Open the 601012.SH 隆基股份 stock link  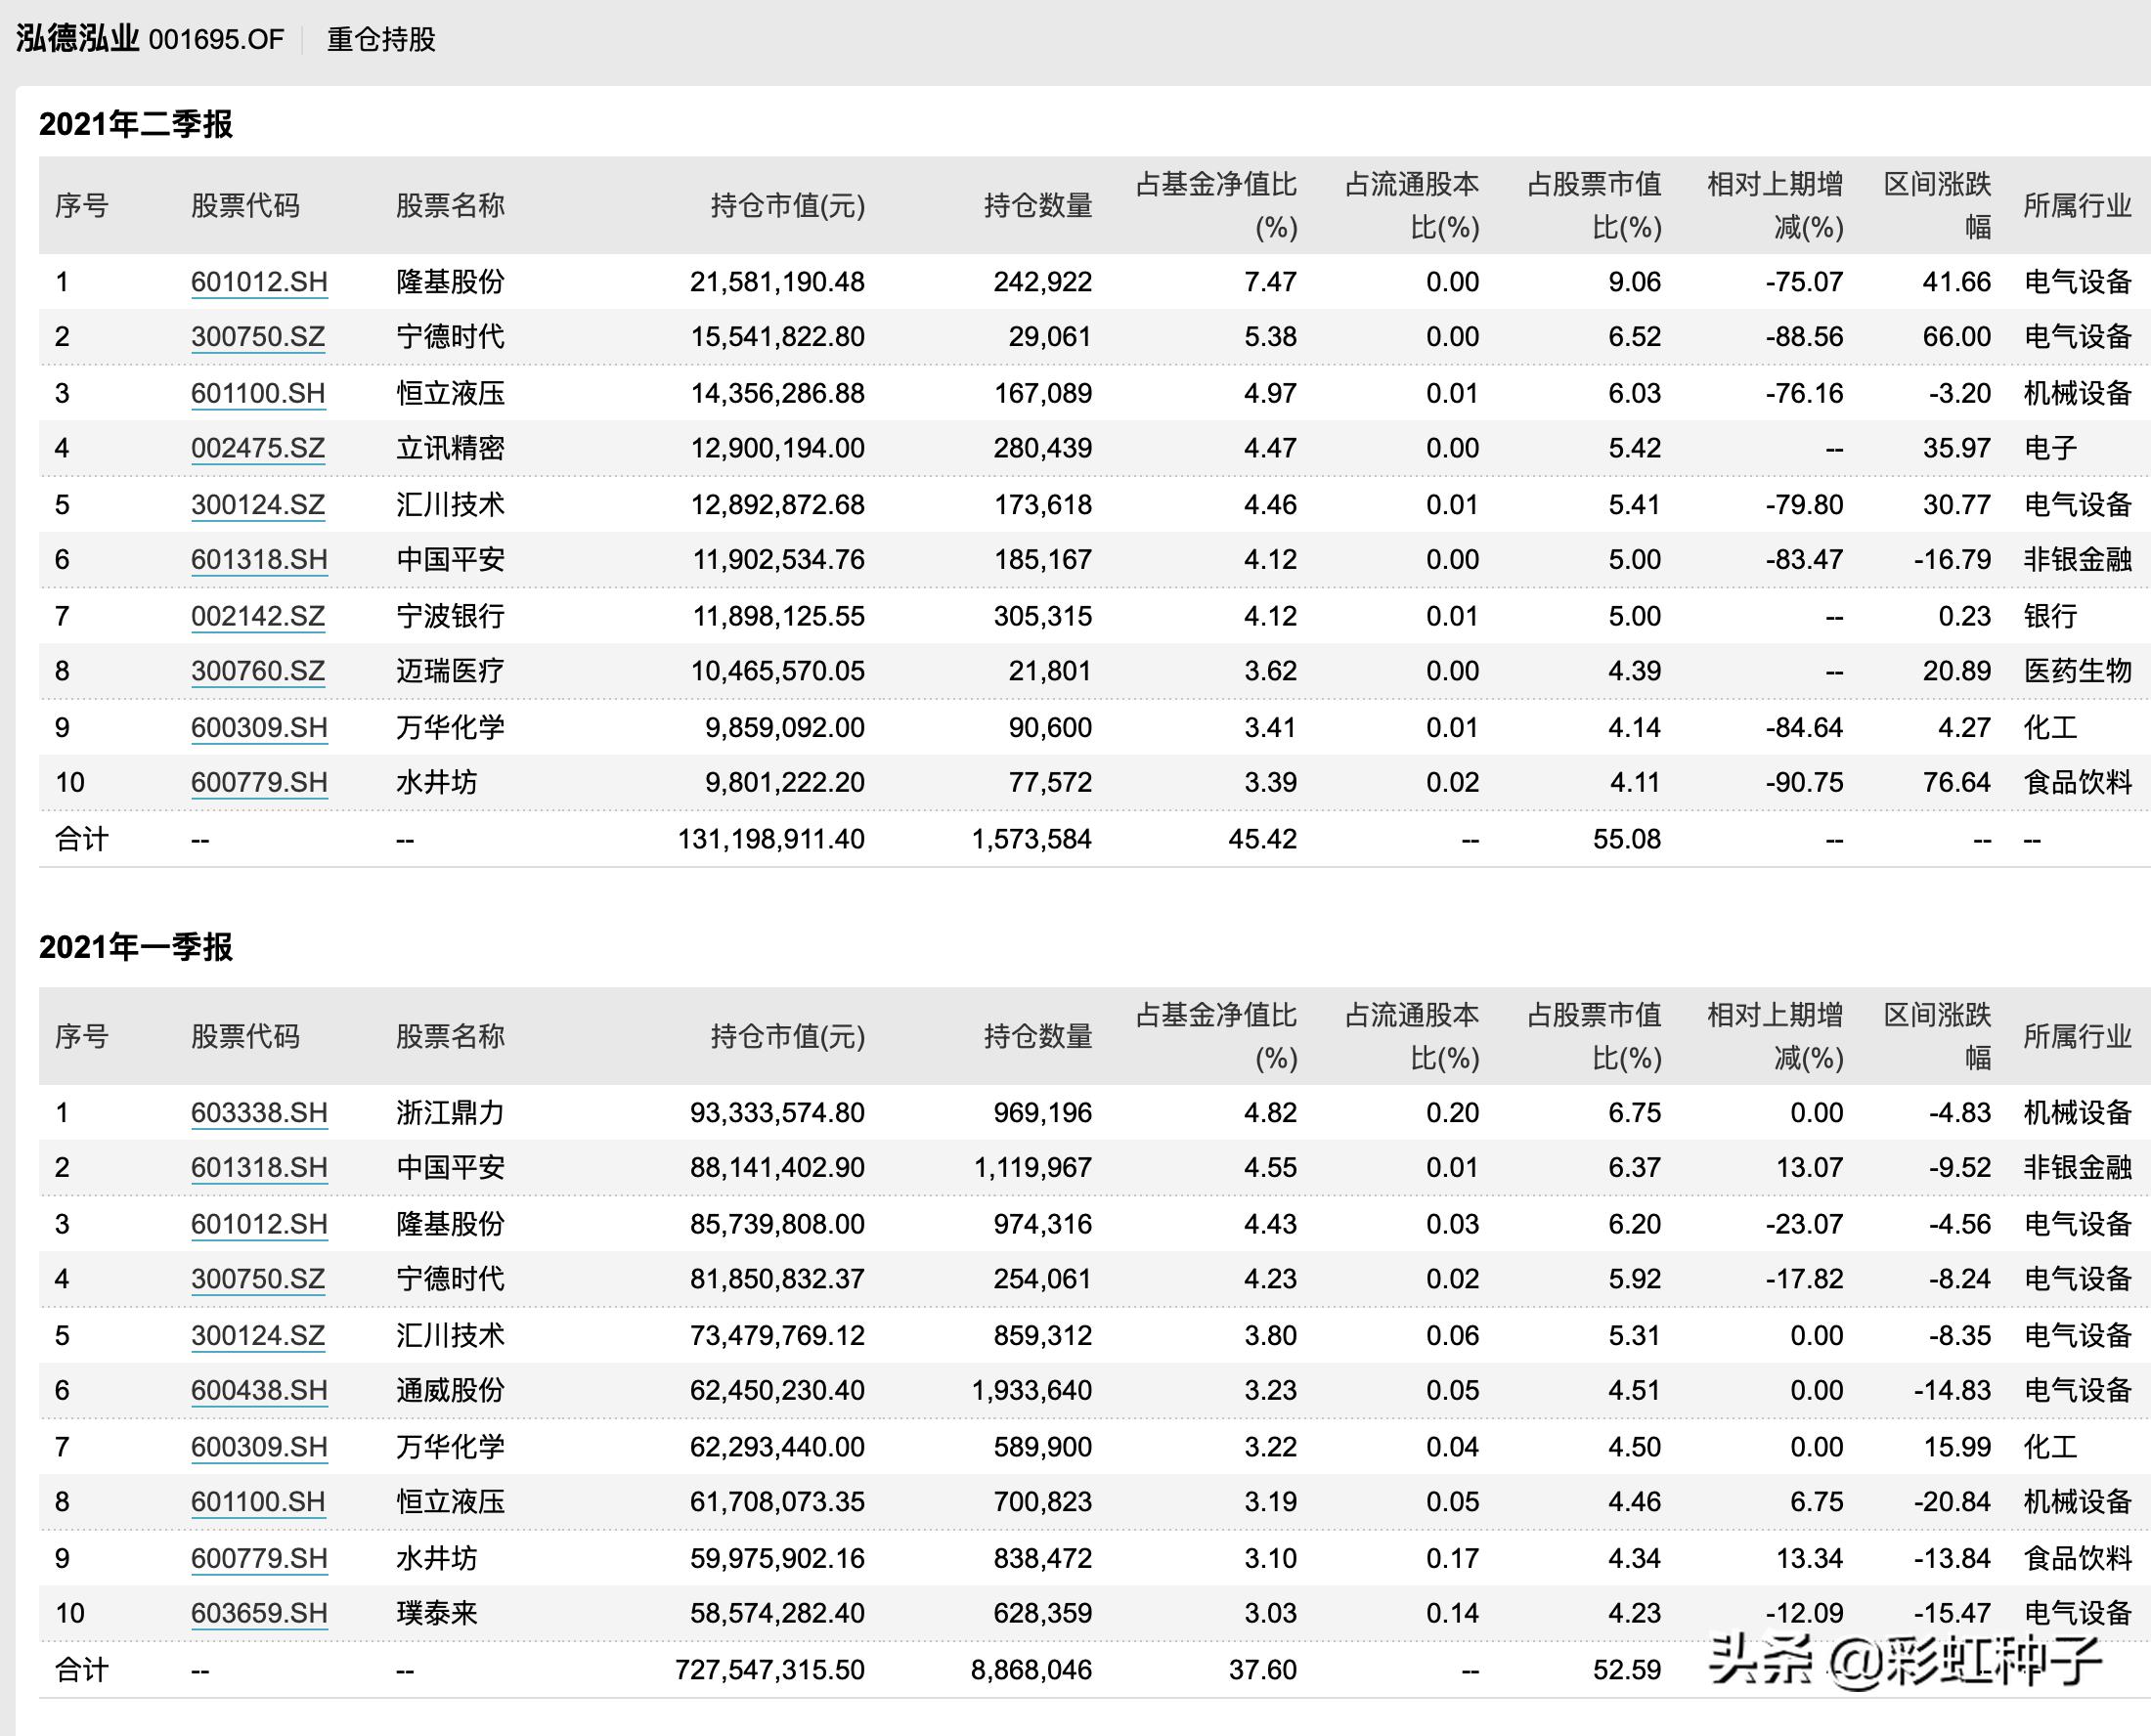[258, 283]
